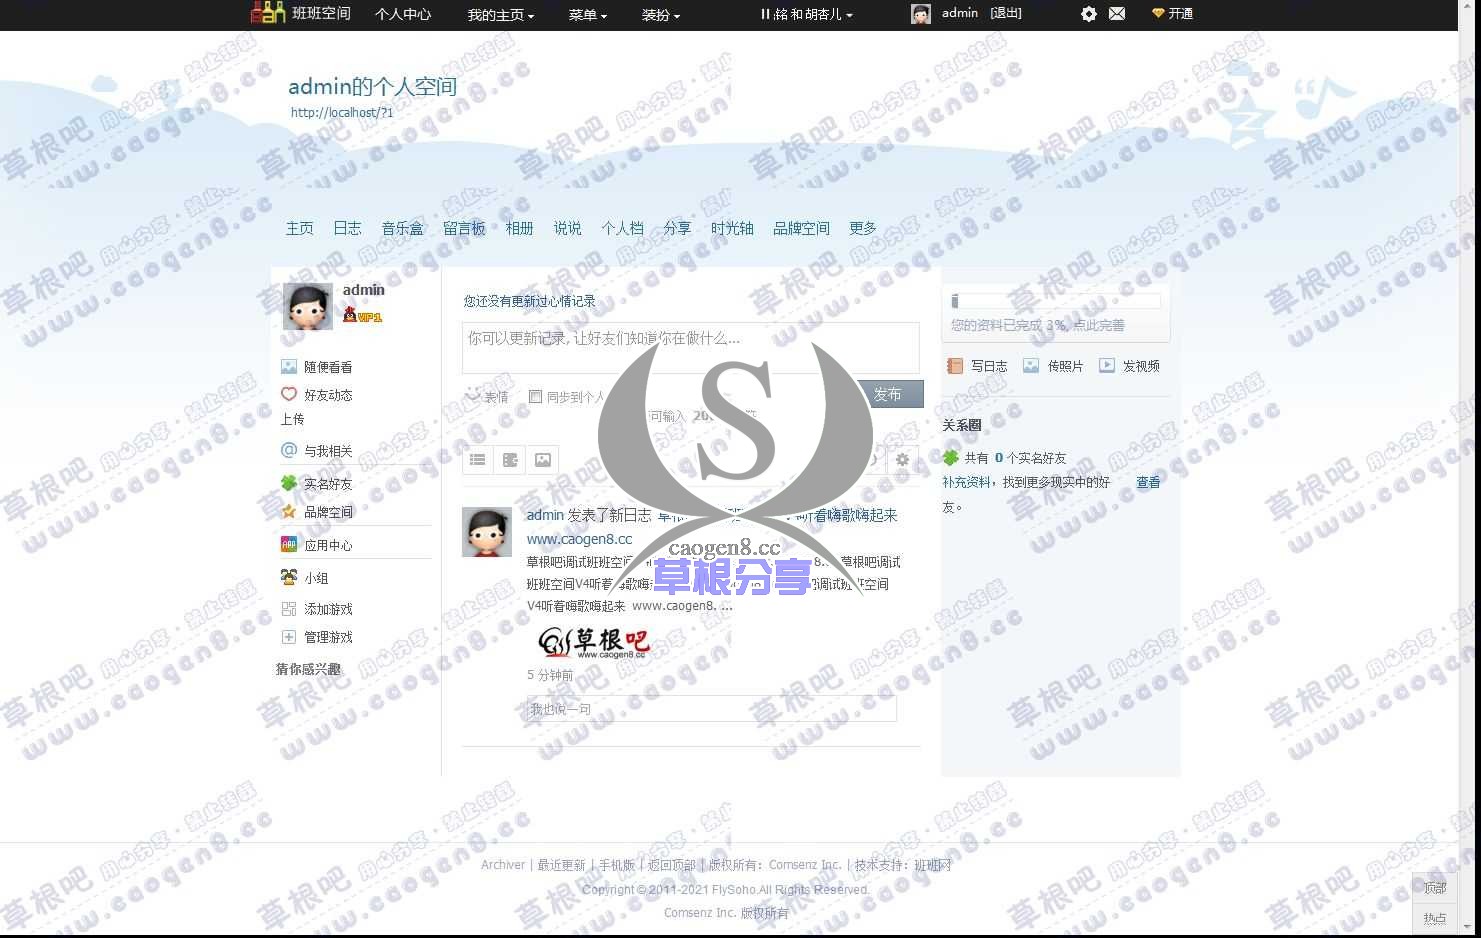Click the 表情 emoticon icon in post editor
1481x938 pixels.
(473, 395)
